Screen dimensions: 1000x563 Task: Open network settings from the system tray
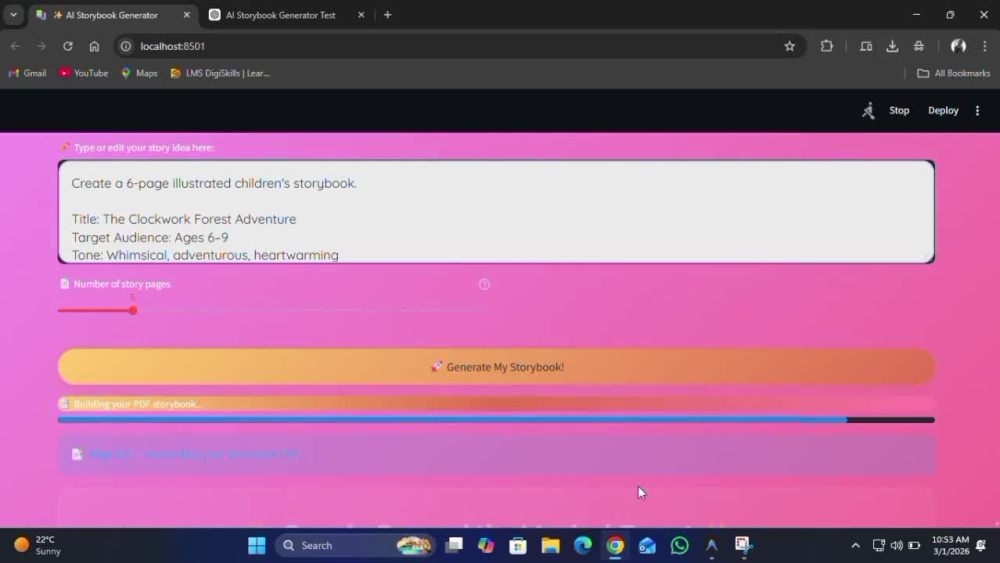click(879, 545)
